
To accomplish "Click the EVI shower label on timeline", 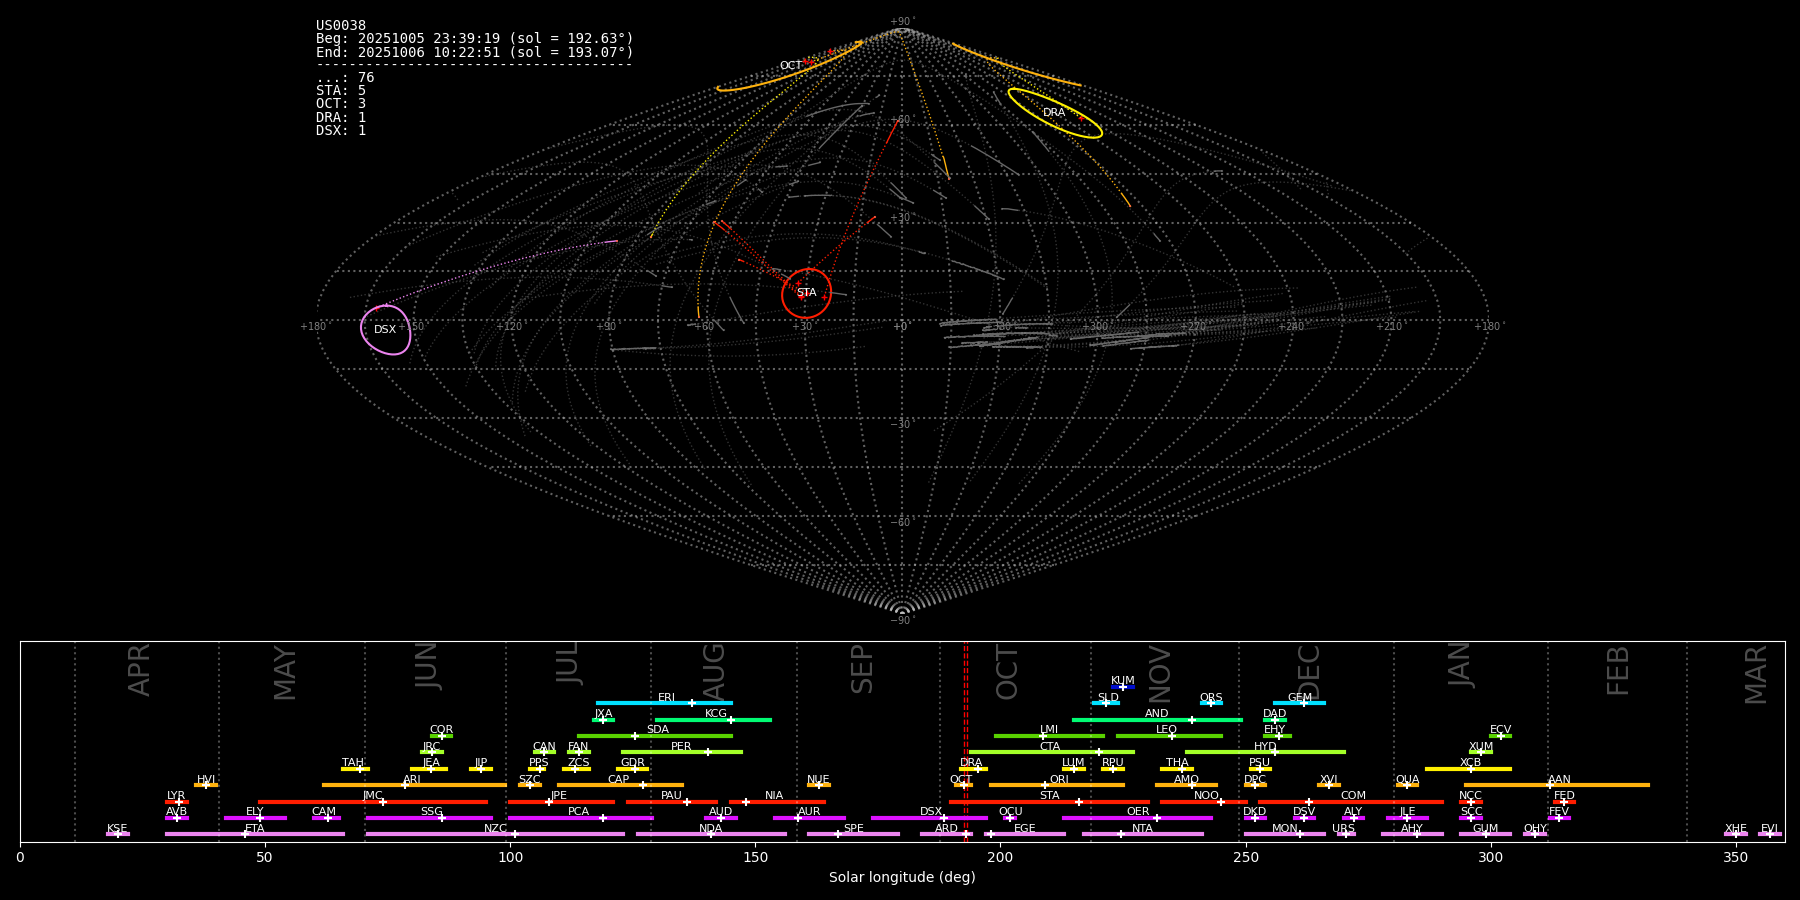I will tap(1770, 829).
